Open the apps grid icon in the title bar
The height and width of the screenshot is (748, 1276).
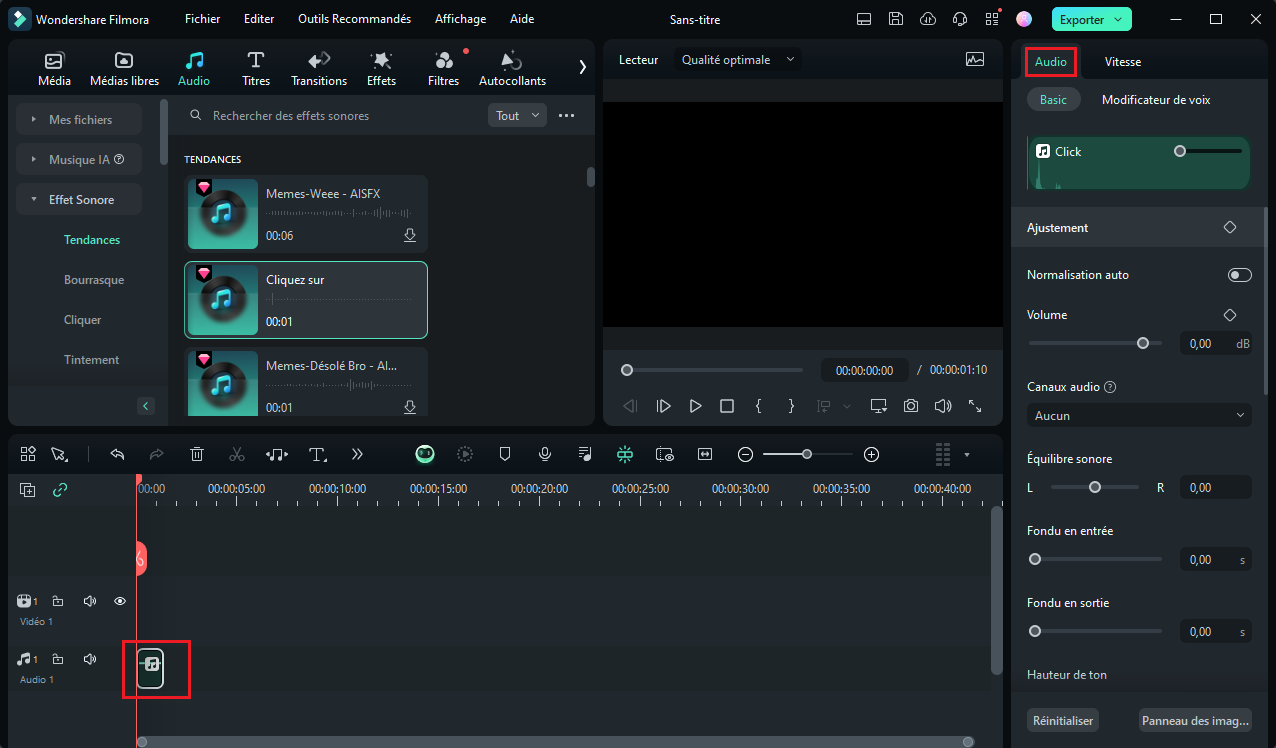pos(992,19)
